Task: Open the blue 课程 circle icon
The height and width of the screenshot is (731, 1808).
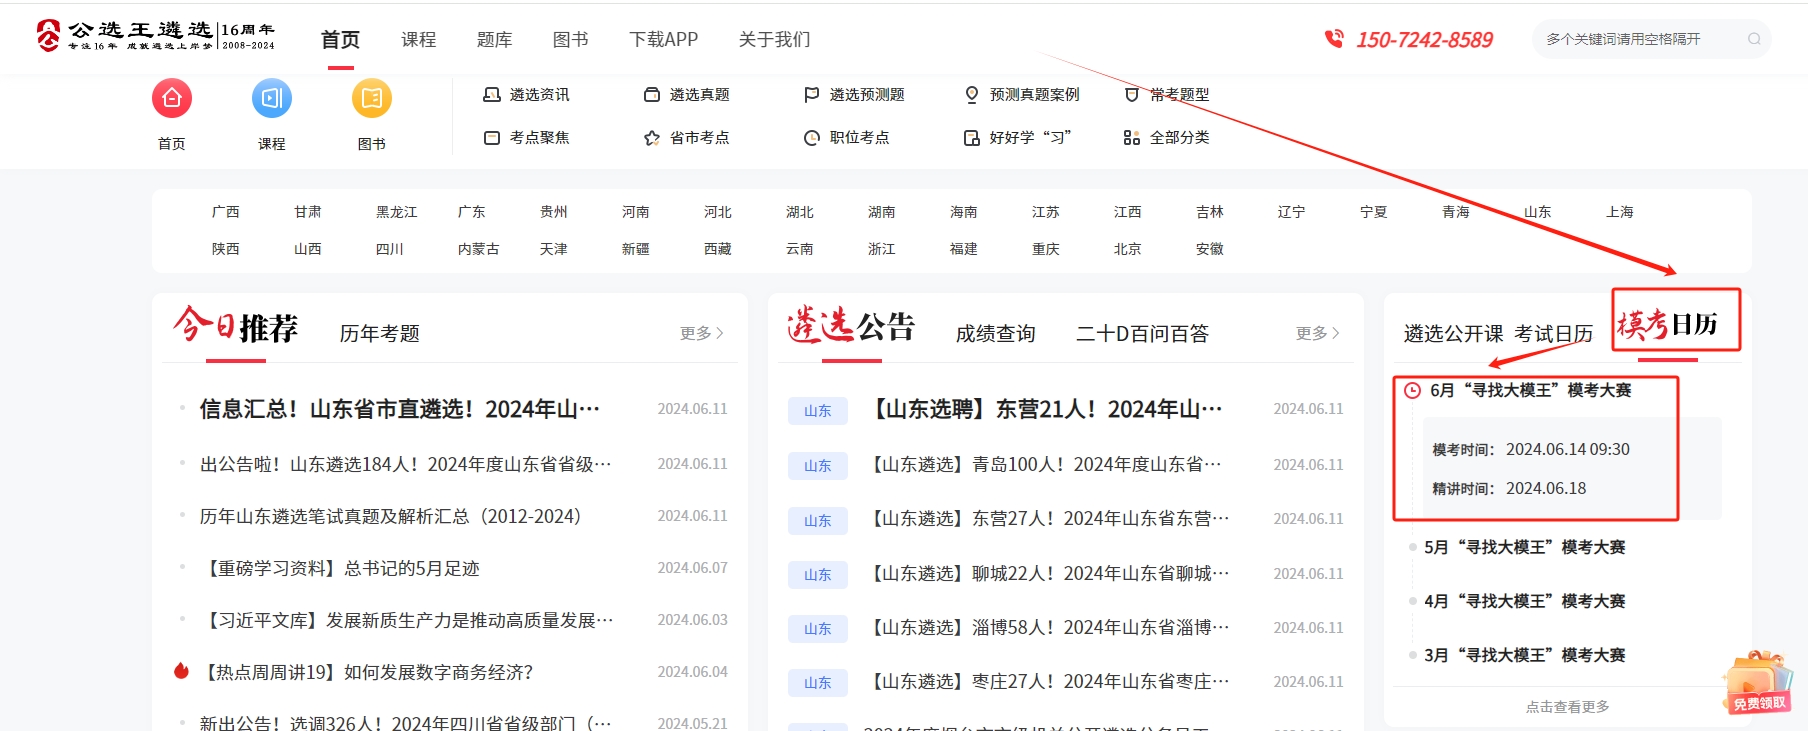Action: pos(272,98)
